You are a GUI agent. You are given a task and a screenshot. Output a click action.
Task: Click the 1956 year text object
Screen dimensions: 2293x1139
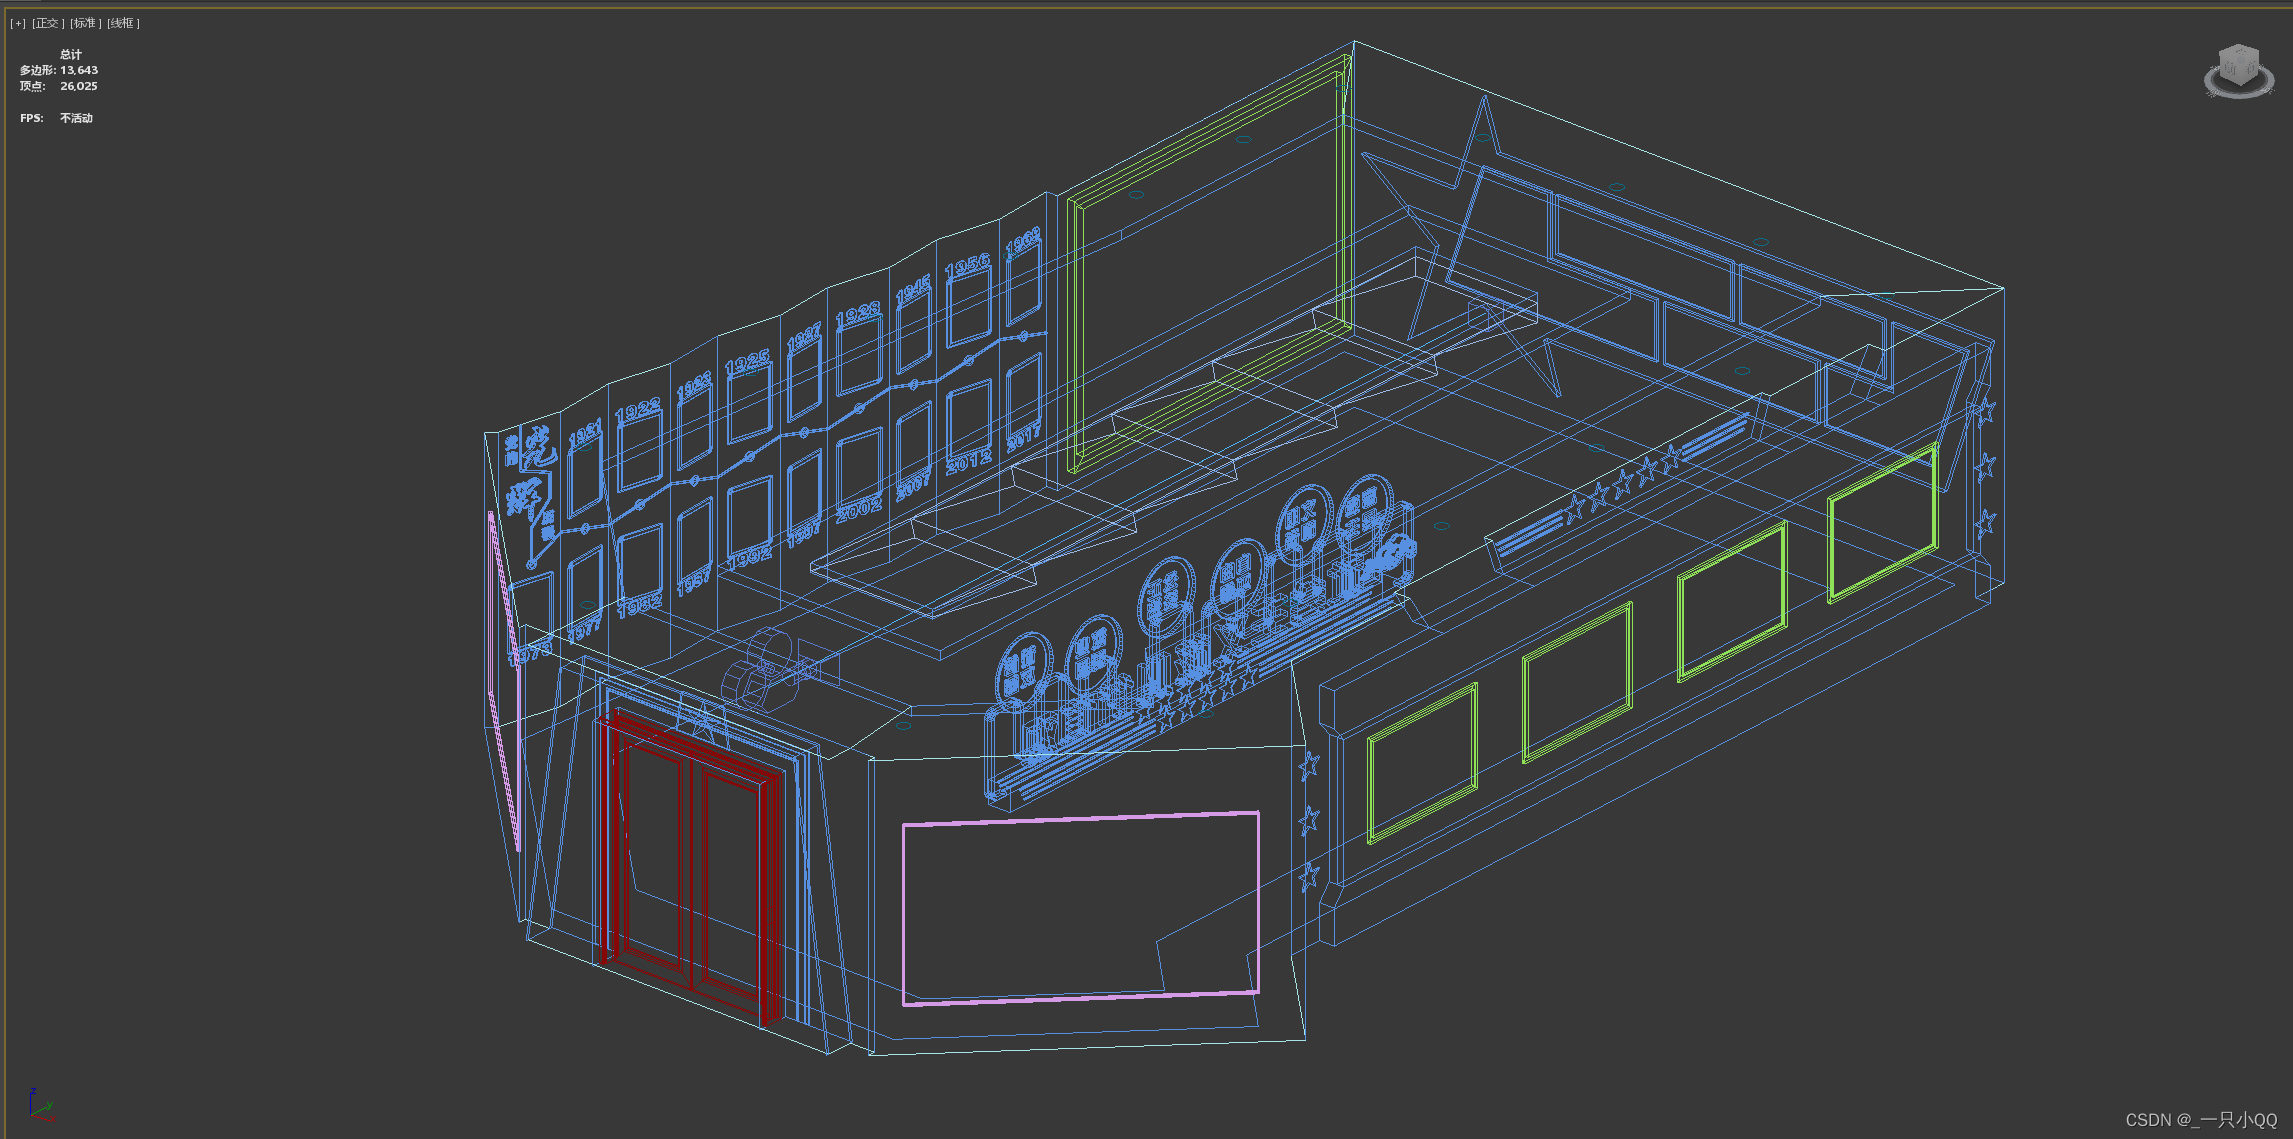coord(966,265)
